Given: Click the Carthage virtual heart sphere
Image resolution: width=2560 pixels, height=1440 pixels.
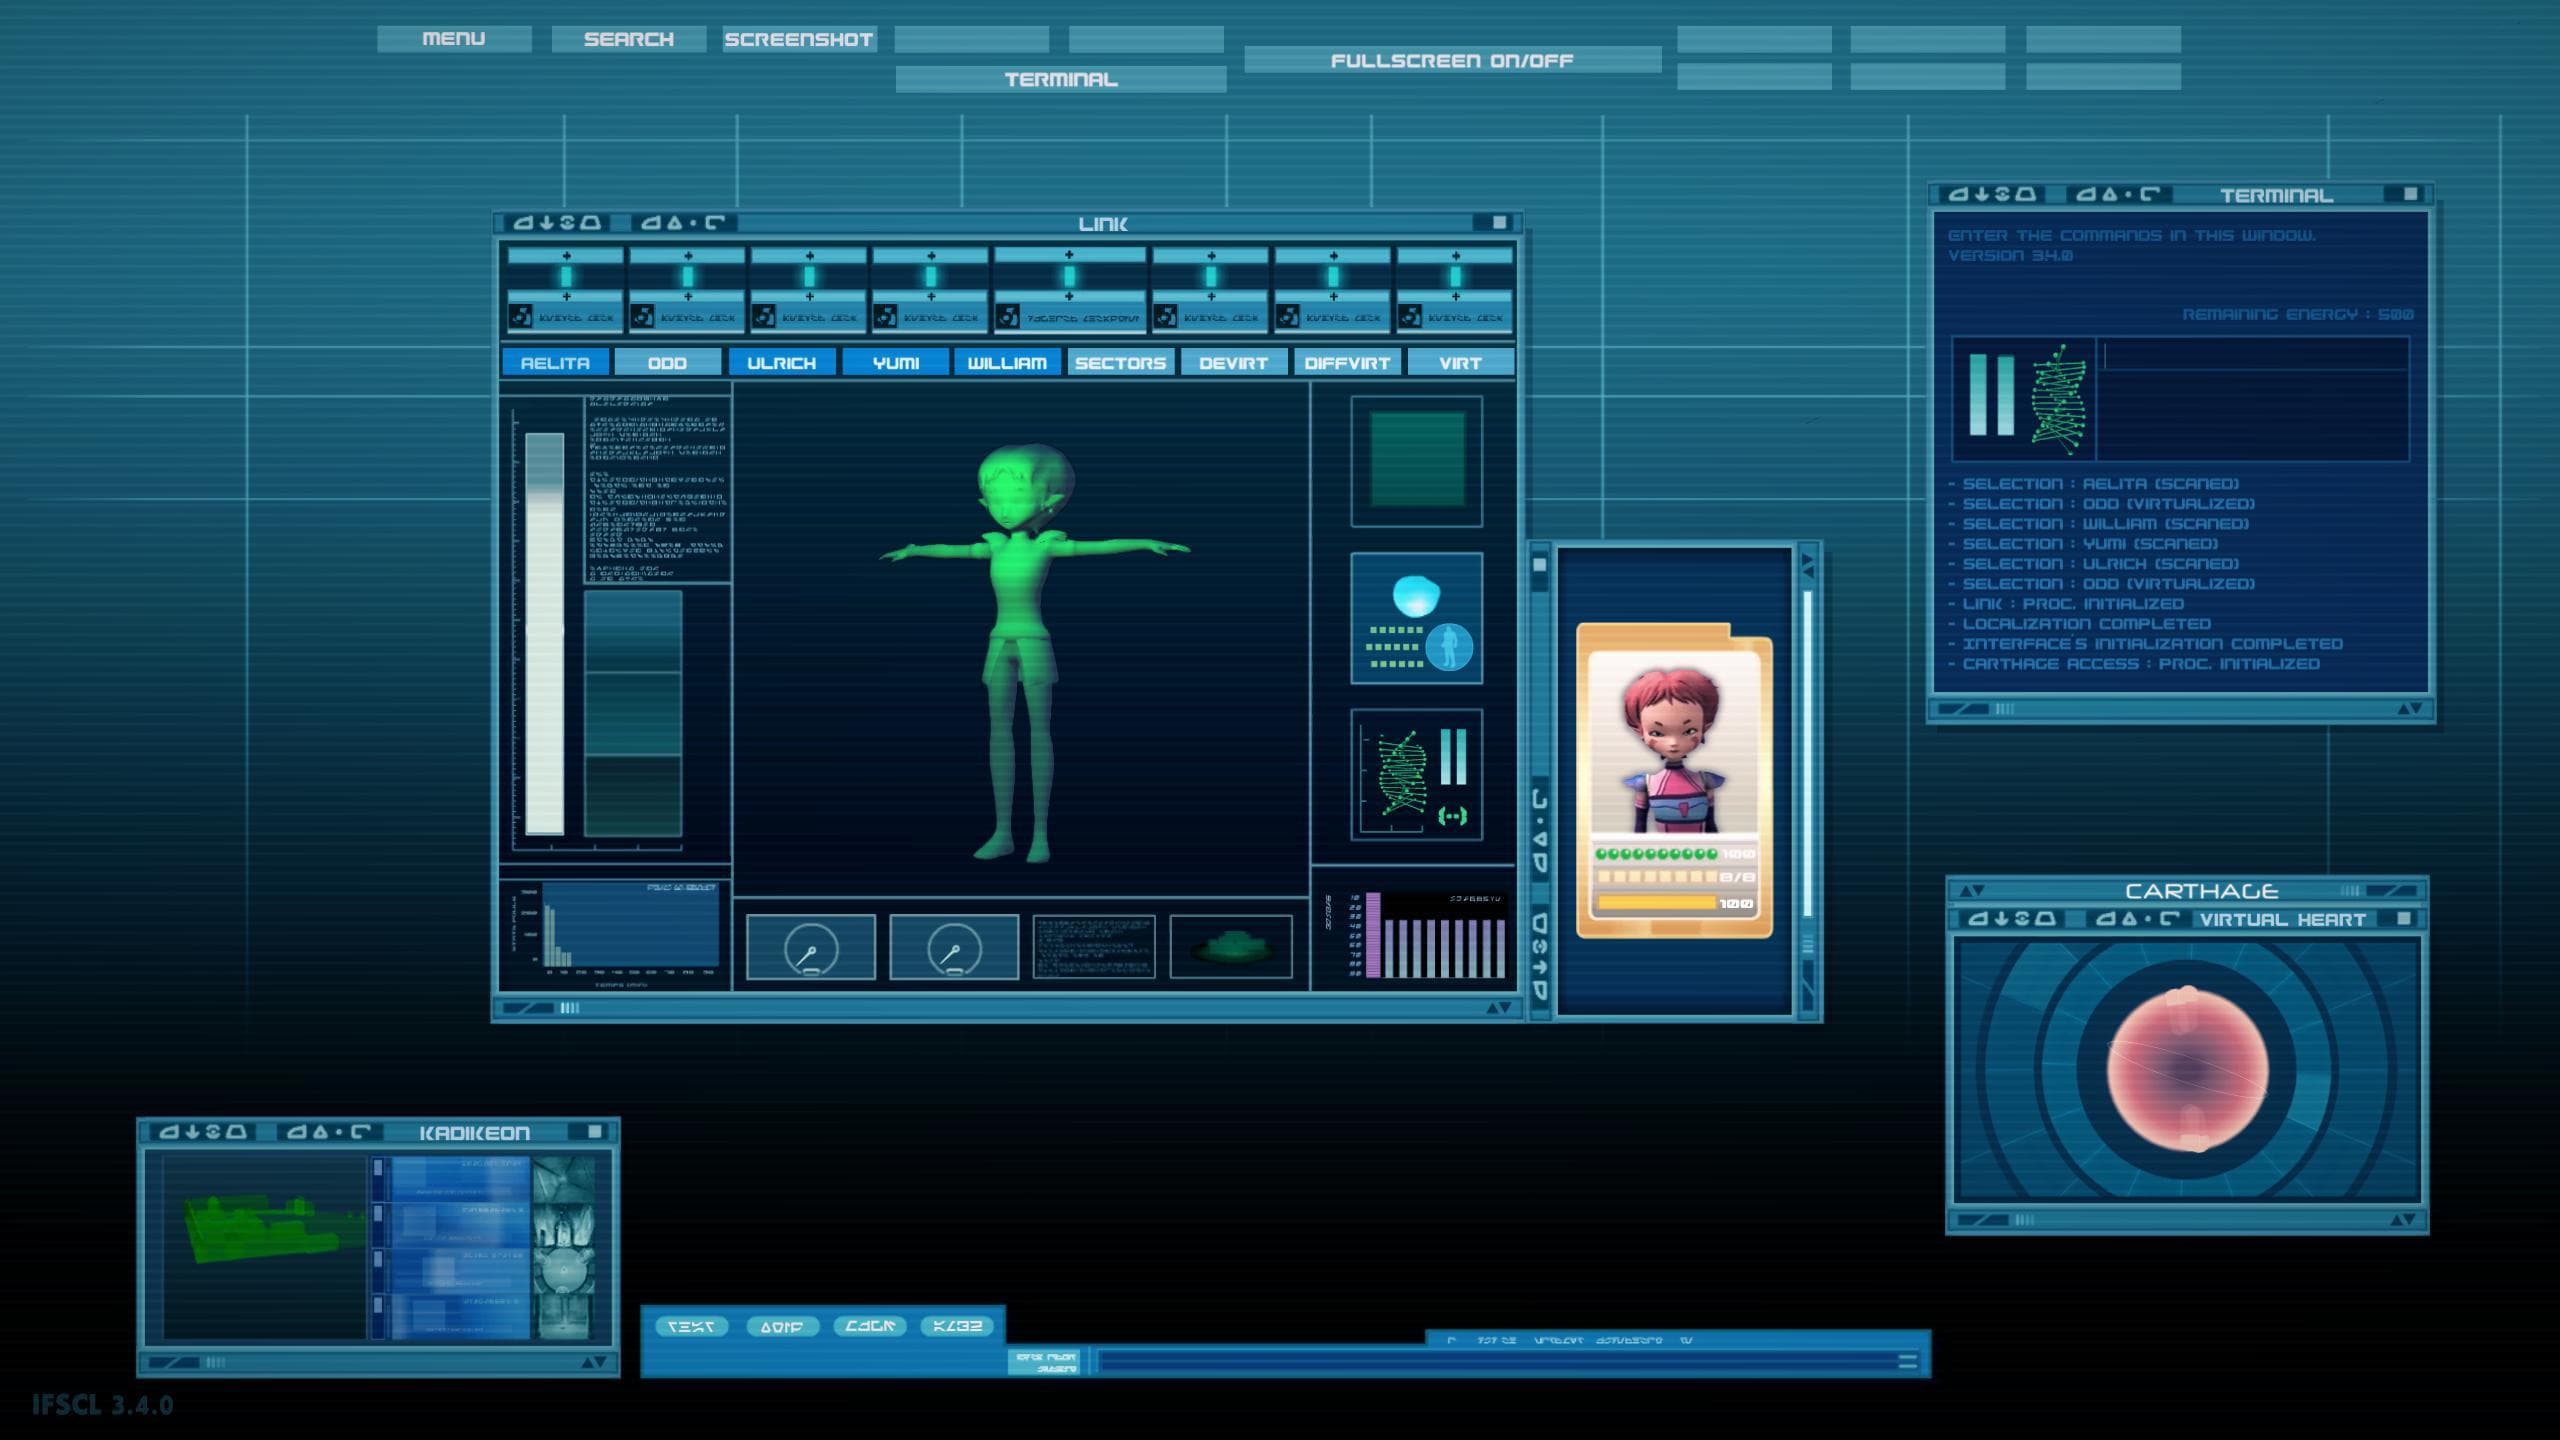Looking at the screenshot, I should (x=2187, y=1067).
